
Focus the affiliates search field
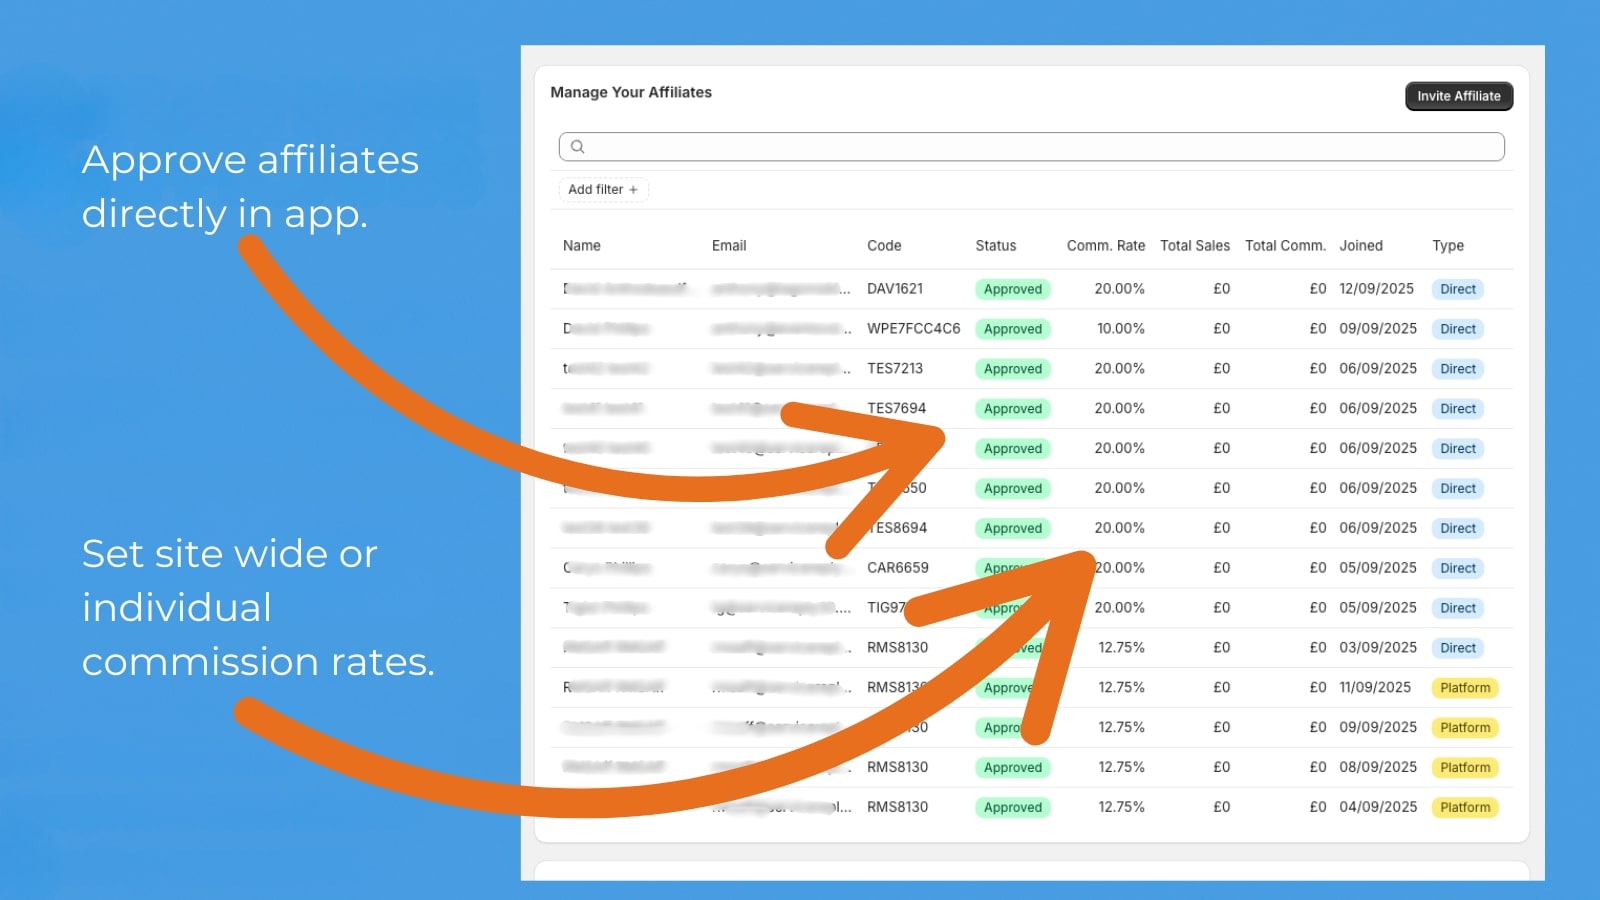point(1031,147)
